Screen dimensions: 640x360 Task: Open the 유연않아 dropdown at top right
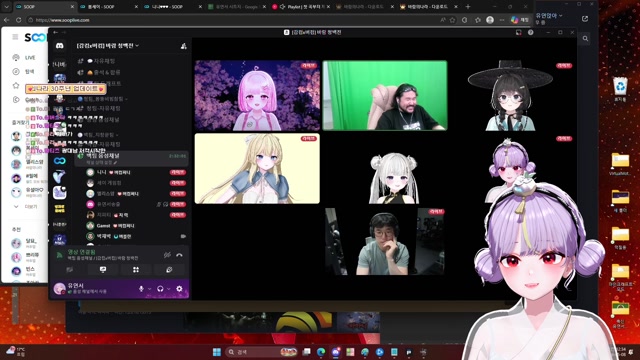(549, 16)
